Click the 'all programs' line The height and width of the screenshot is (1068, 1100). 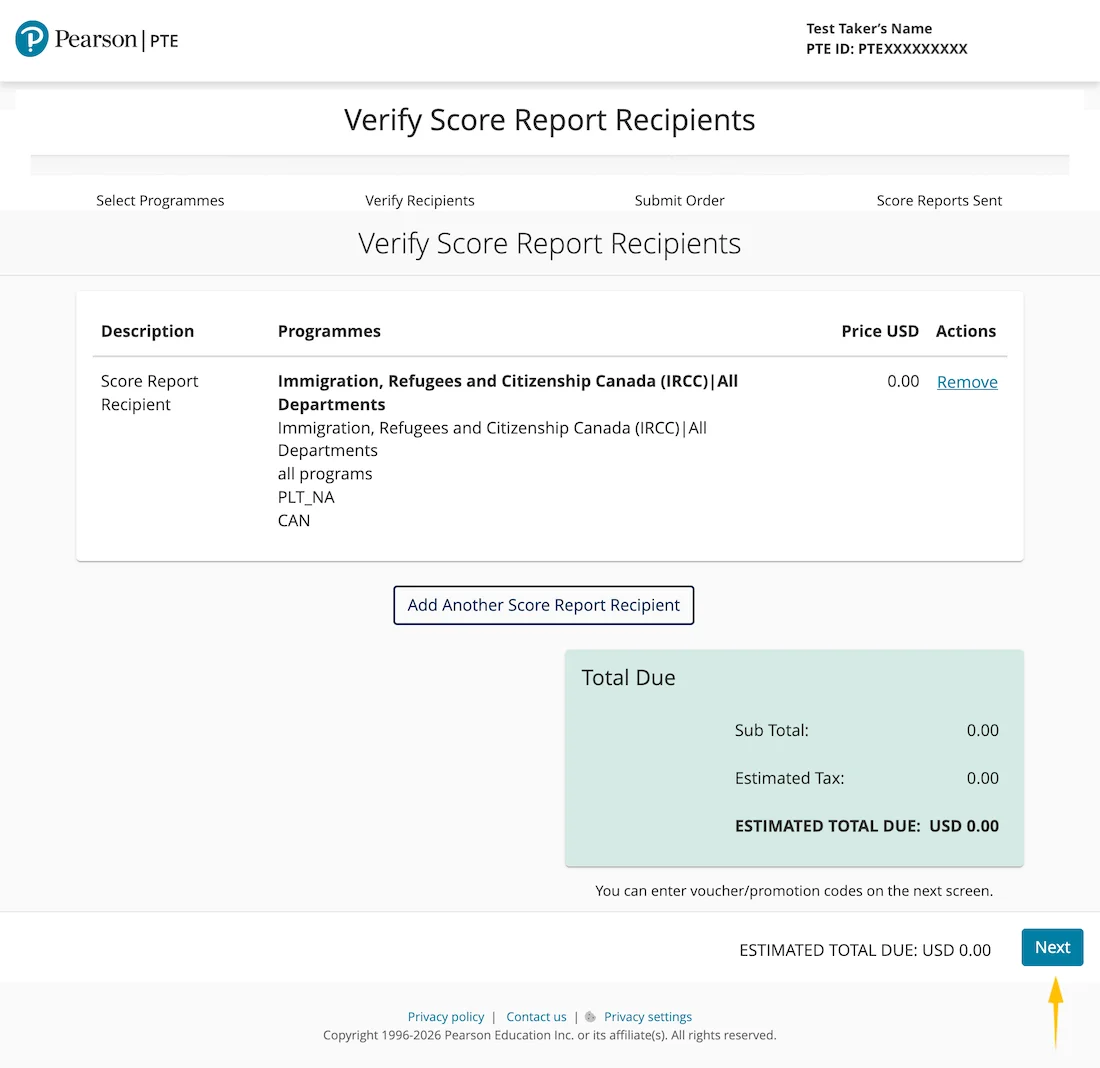point(325,474)
